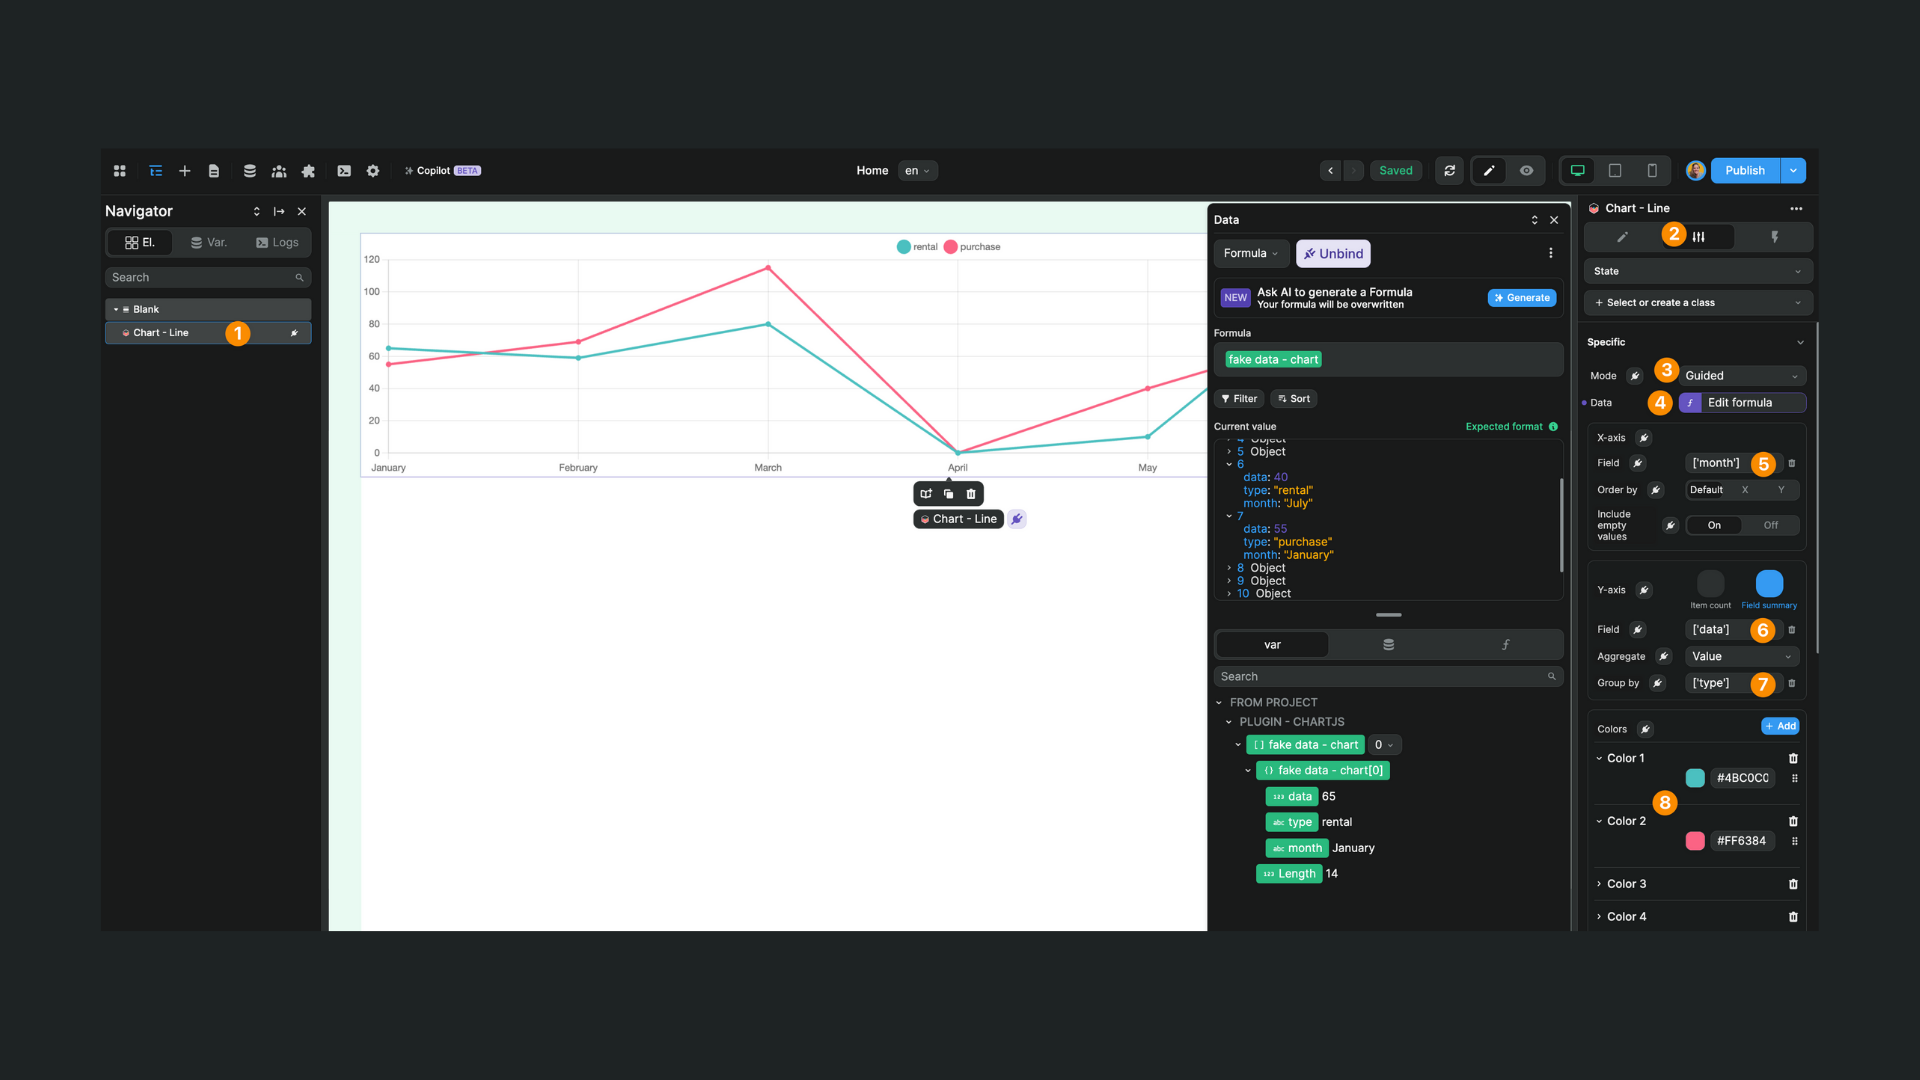Viewport: 1920px width, 1080px height.
Task: Click the Generate formula button
Action: 1521,297
